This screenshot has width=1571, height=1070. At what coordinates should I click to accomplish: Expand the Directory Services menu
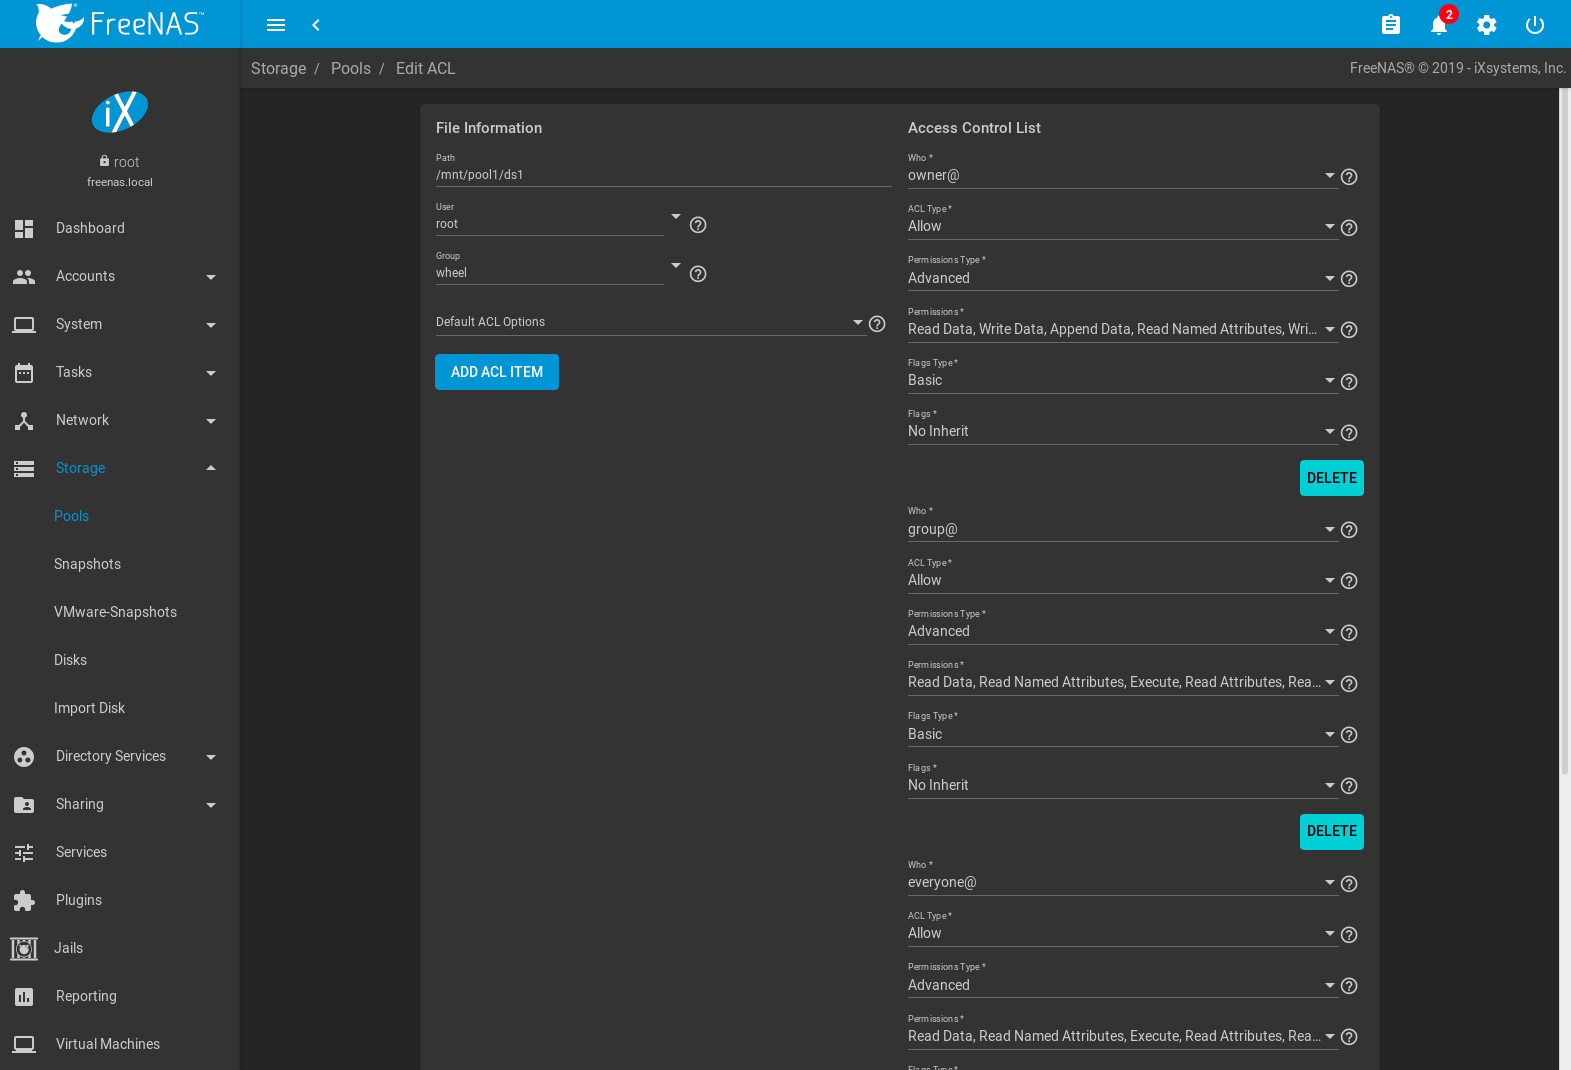pyautogui.click(x=120, y=756)
